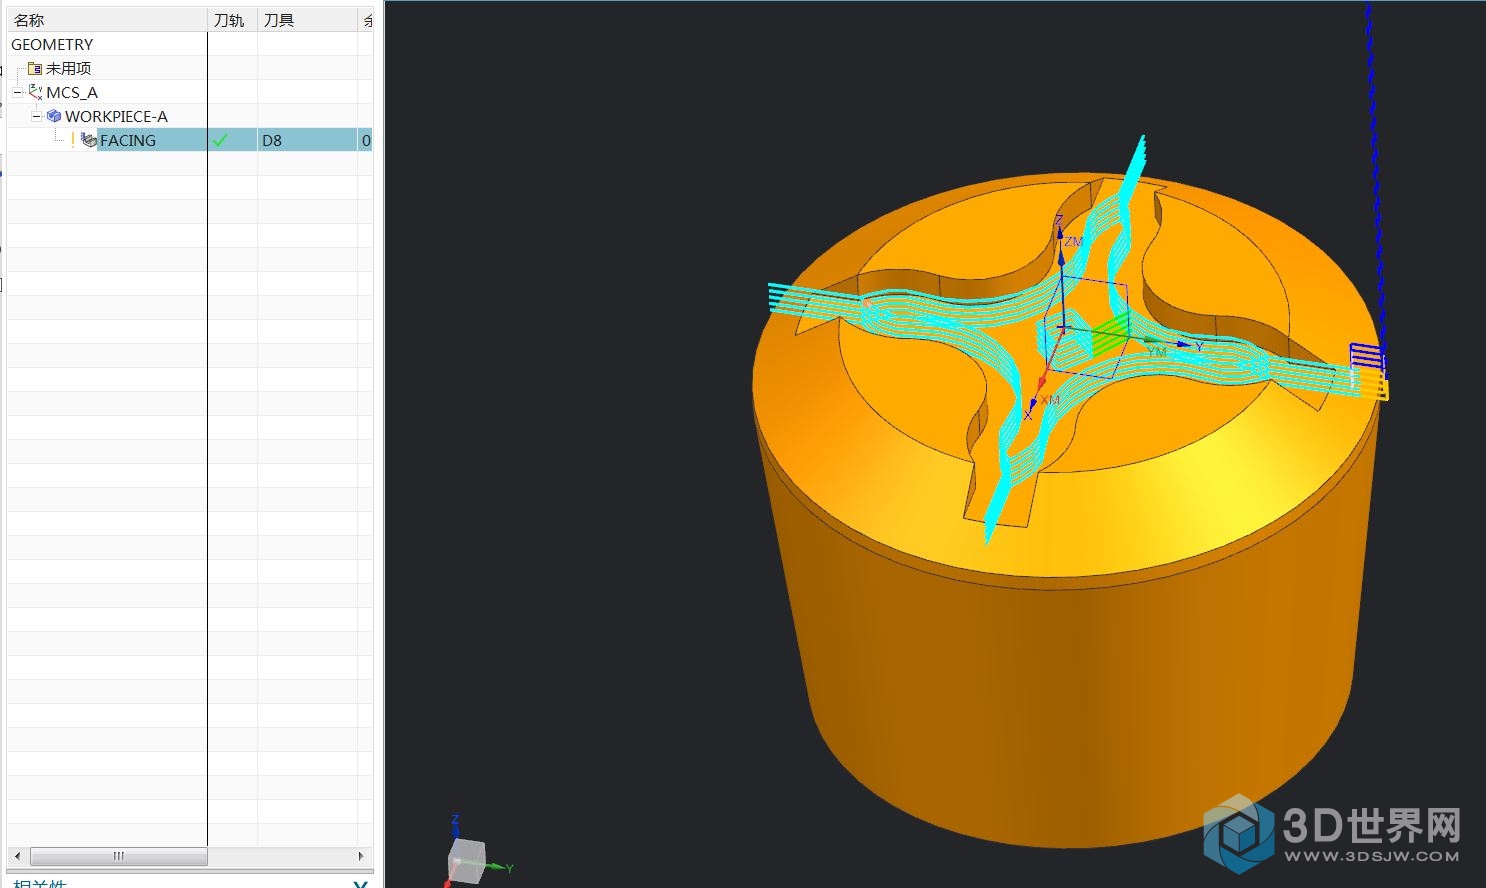Click the green shaded square at the toolpath center
The height and width of the screenshot is (888, 1486).
click(1110, 334)
